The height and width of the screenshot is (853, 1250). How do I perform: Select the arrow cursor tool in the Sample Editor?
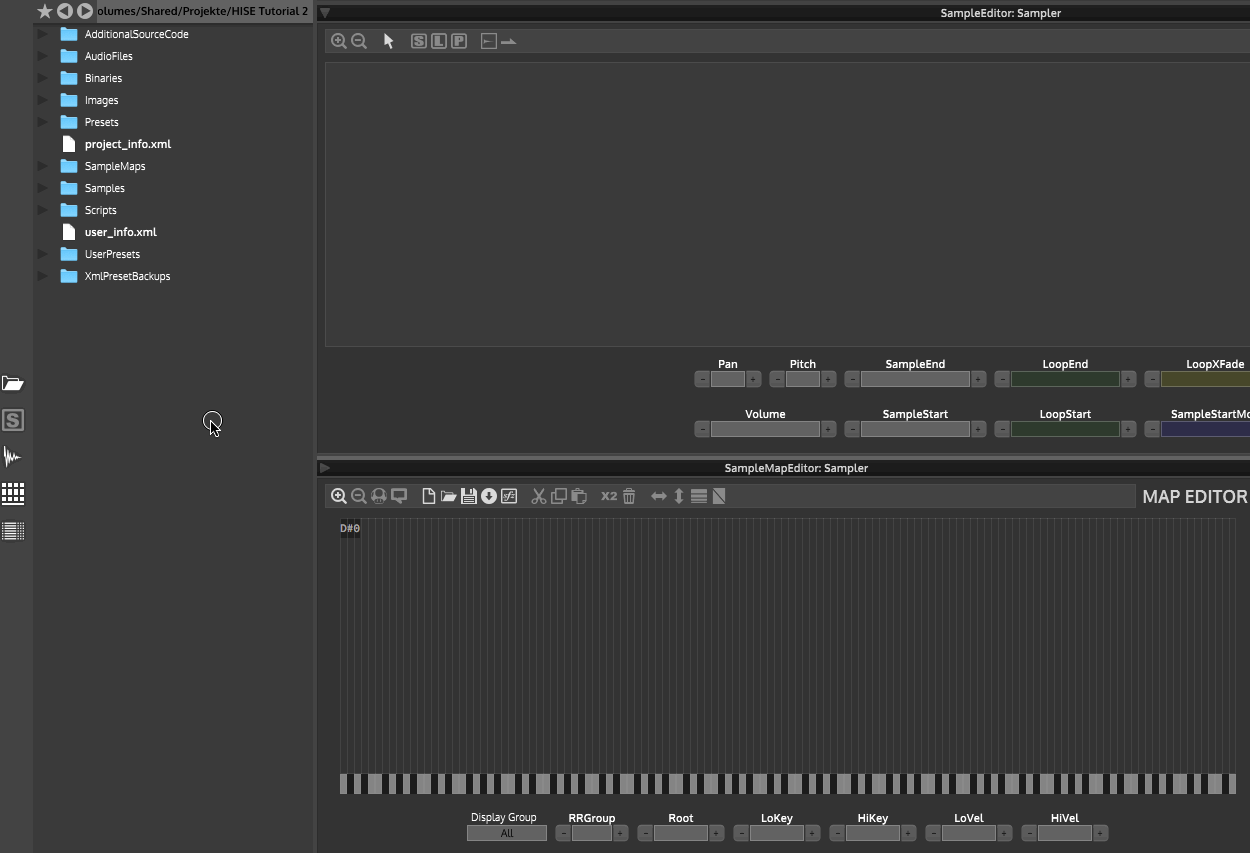tap(388, 41)
